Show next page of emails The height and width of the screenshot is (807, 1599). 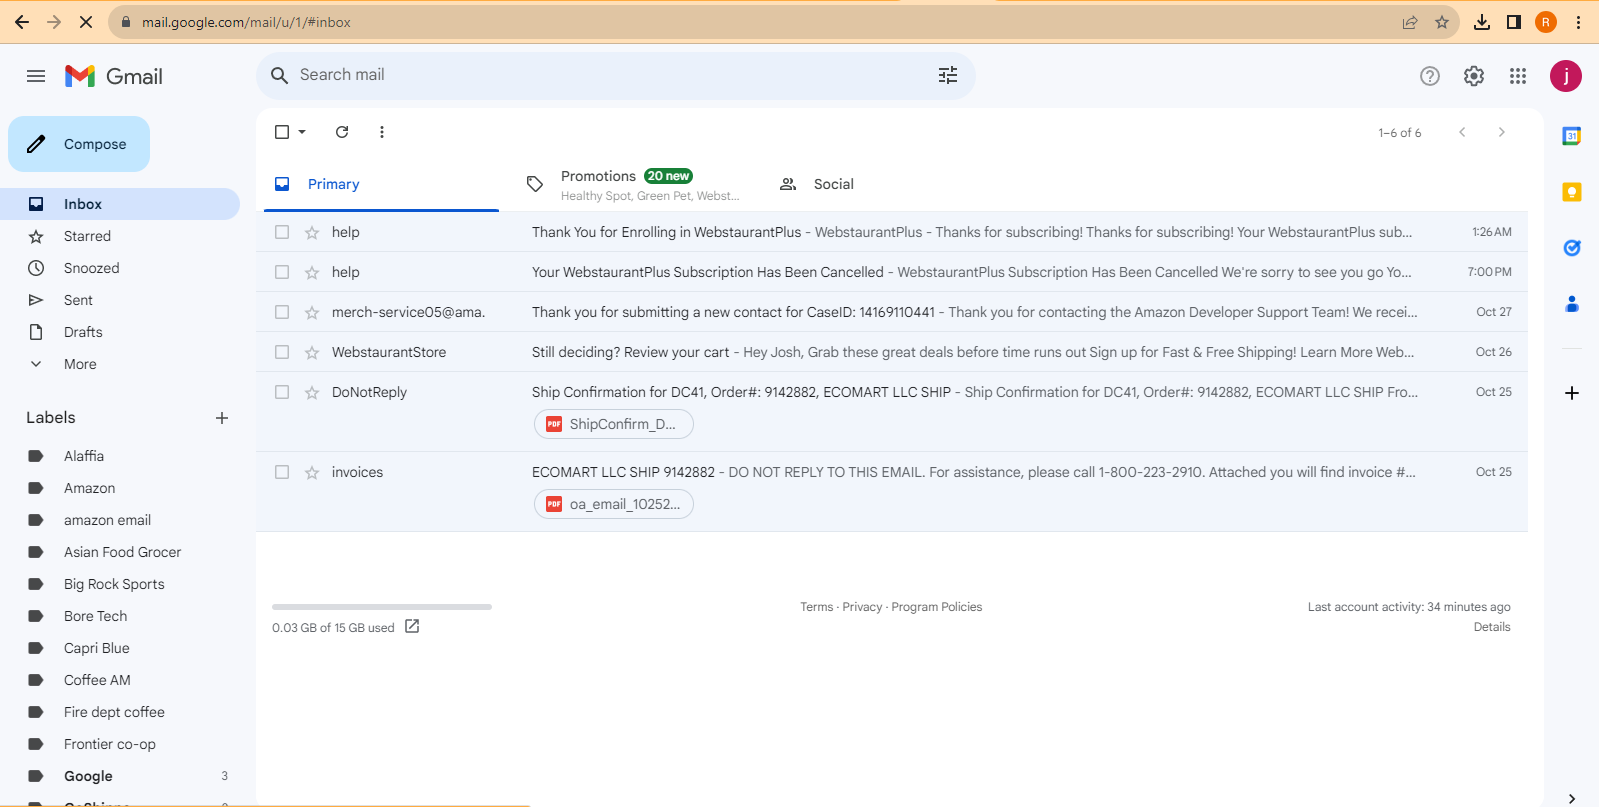tap(1501, 132)
